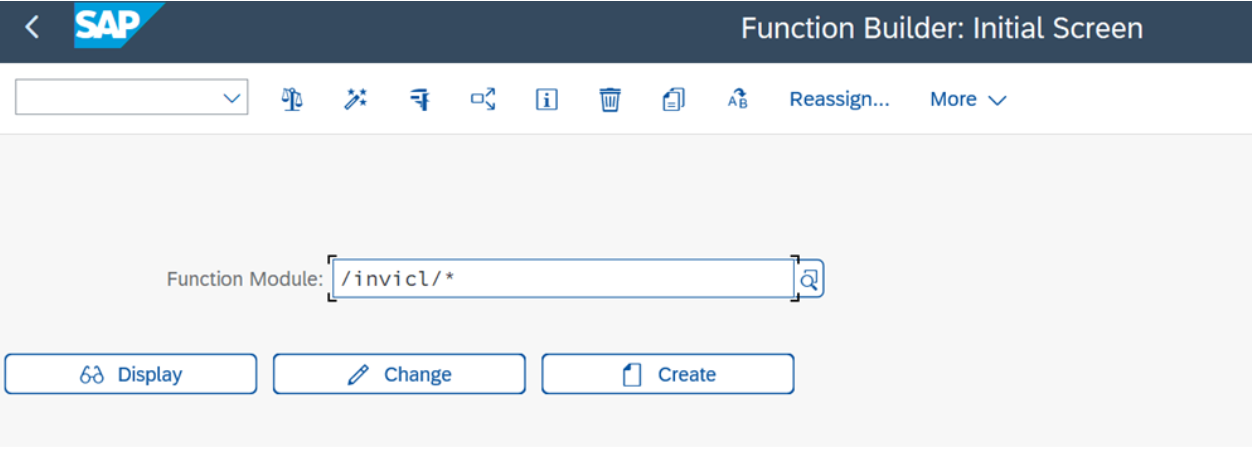Click the Function Builder: Initial Screen title
1252x449 pixels.
(x=941, y=28)
